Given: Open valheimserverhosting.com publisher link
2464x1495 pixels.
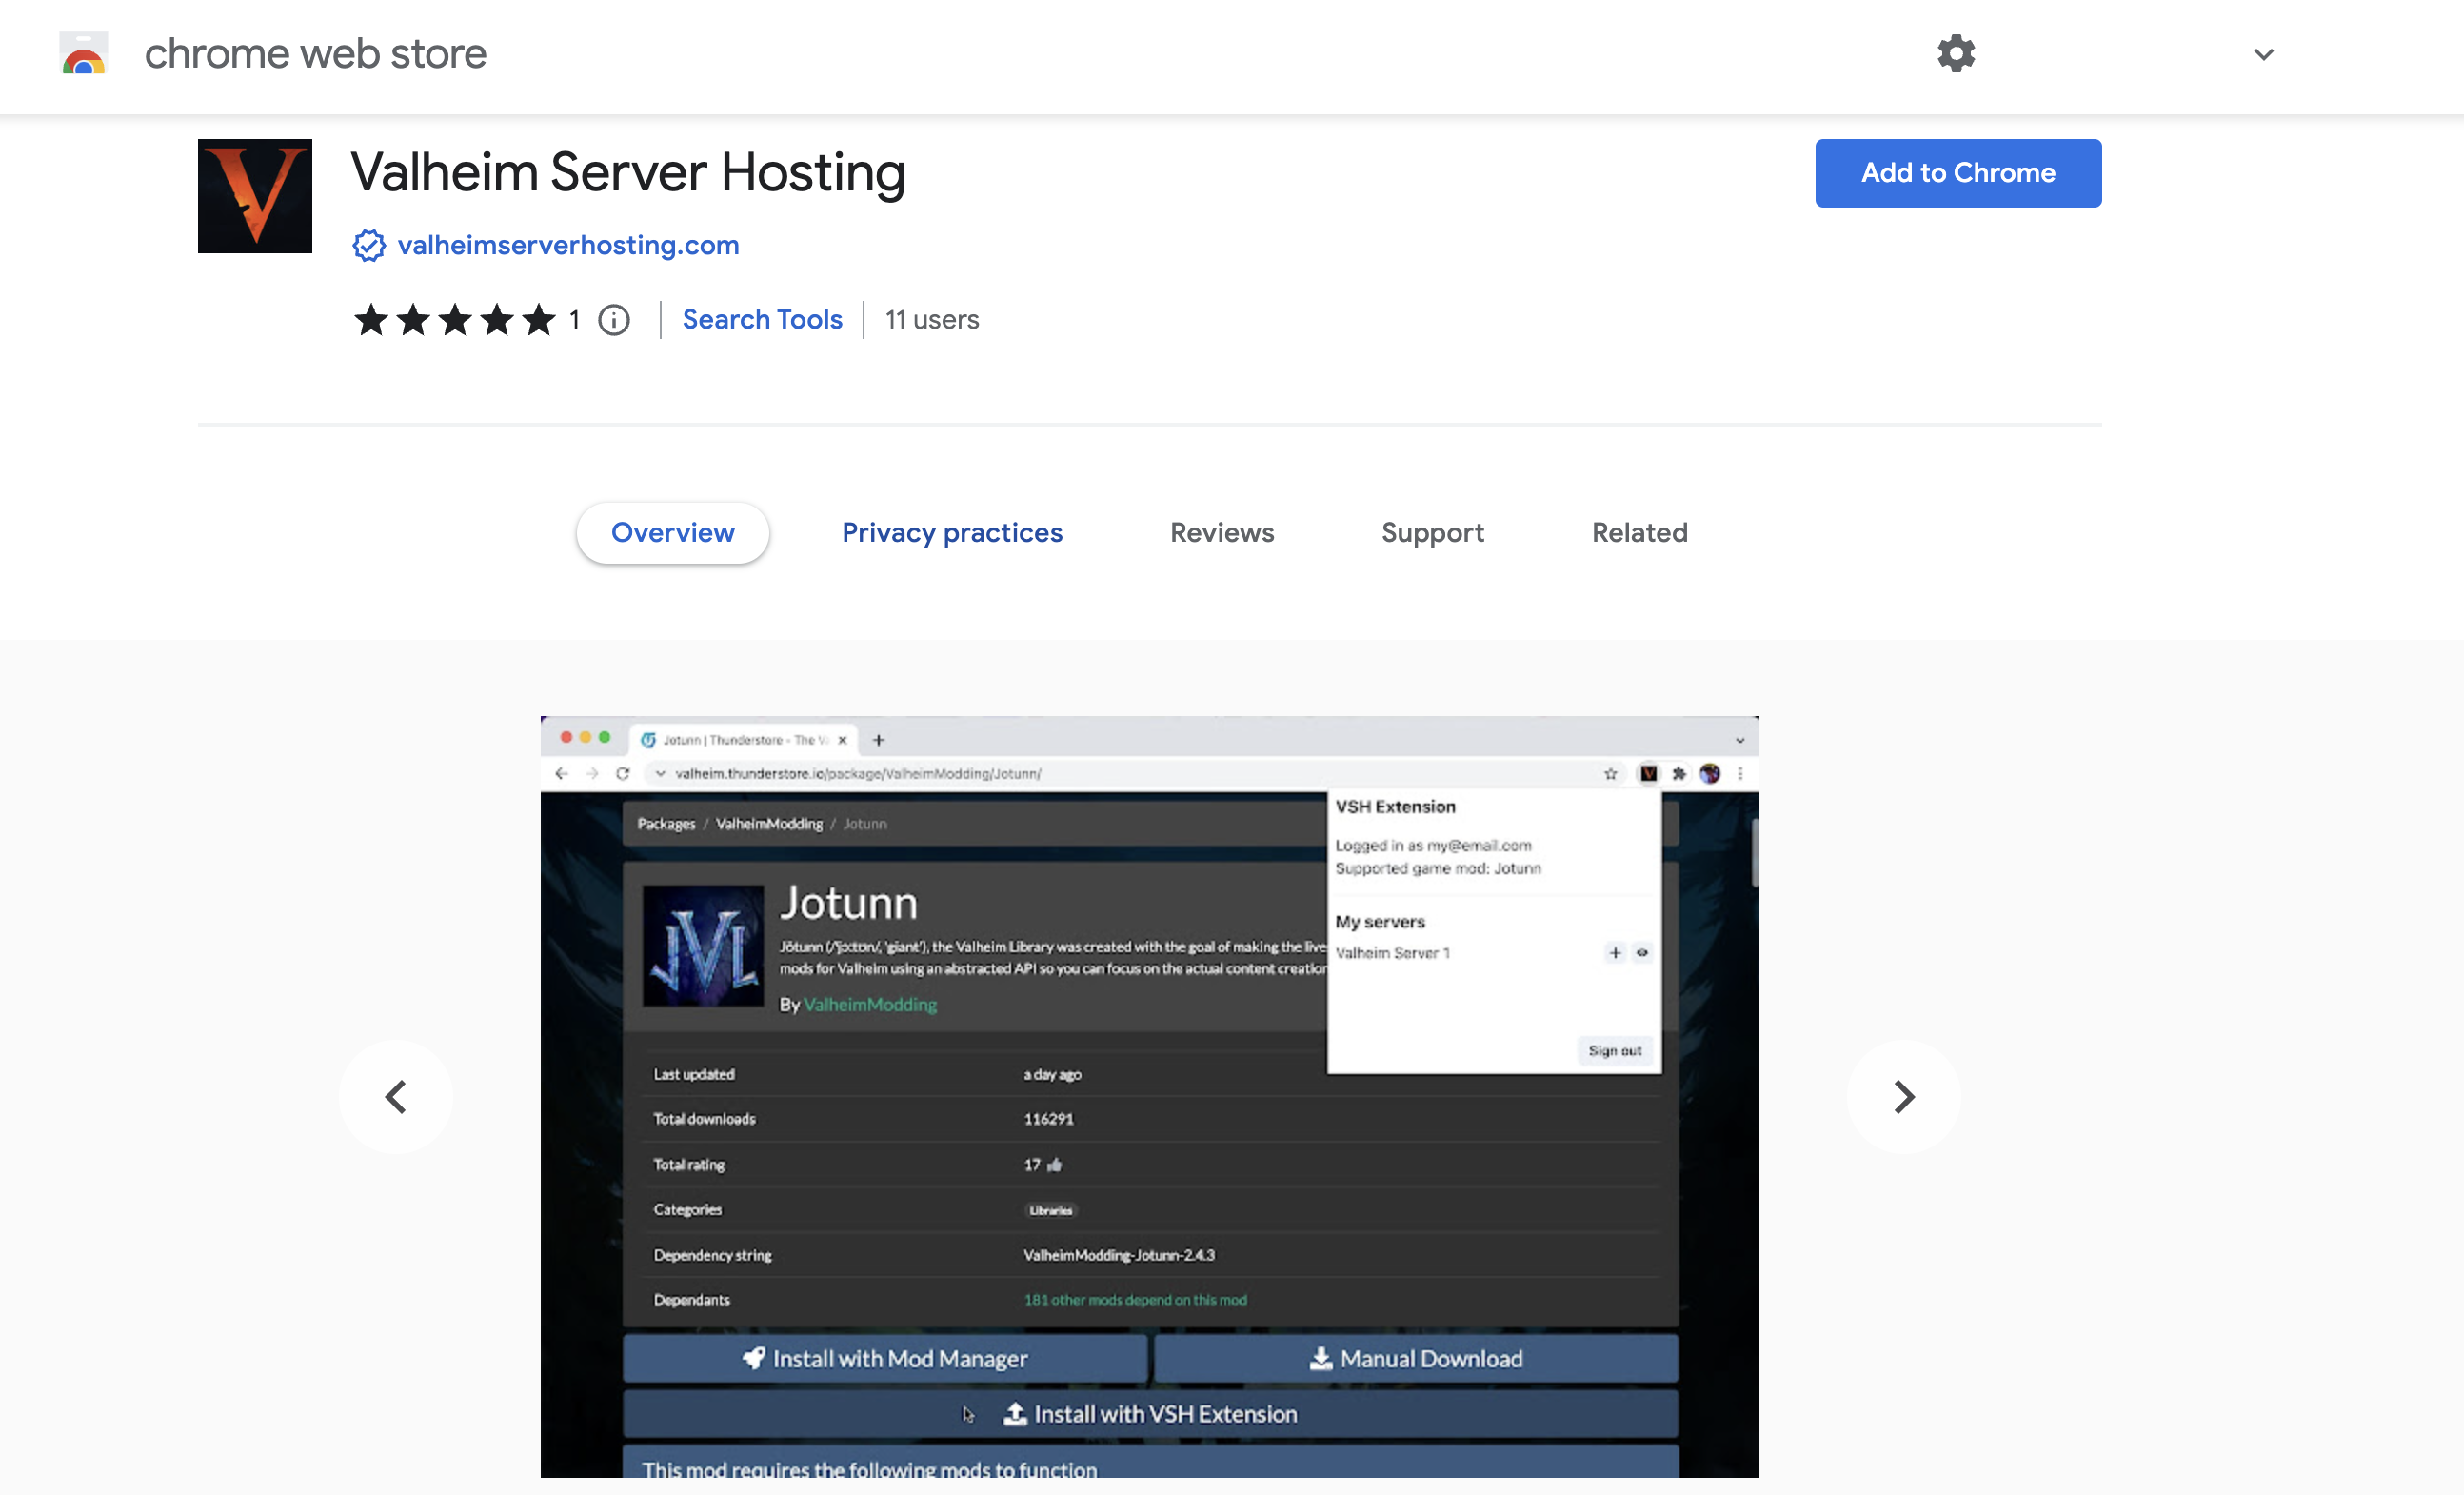Looking at the screenshot, I should pyautogui.click(x=568, y=246).
